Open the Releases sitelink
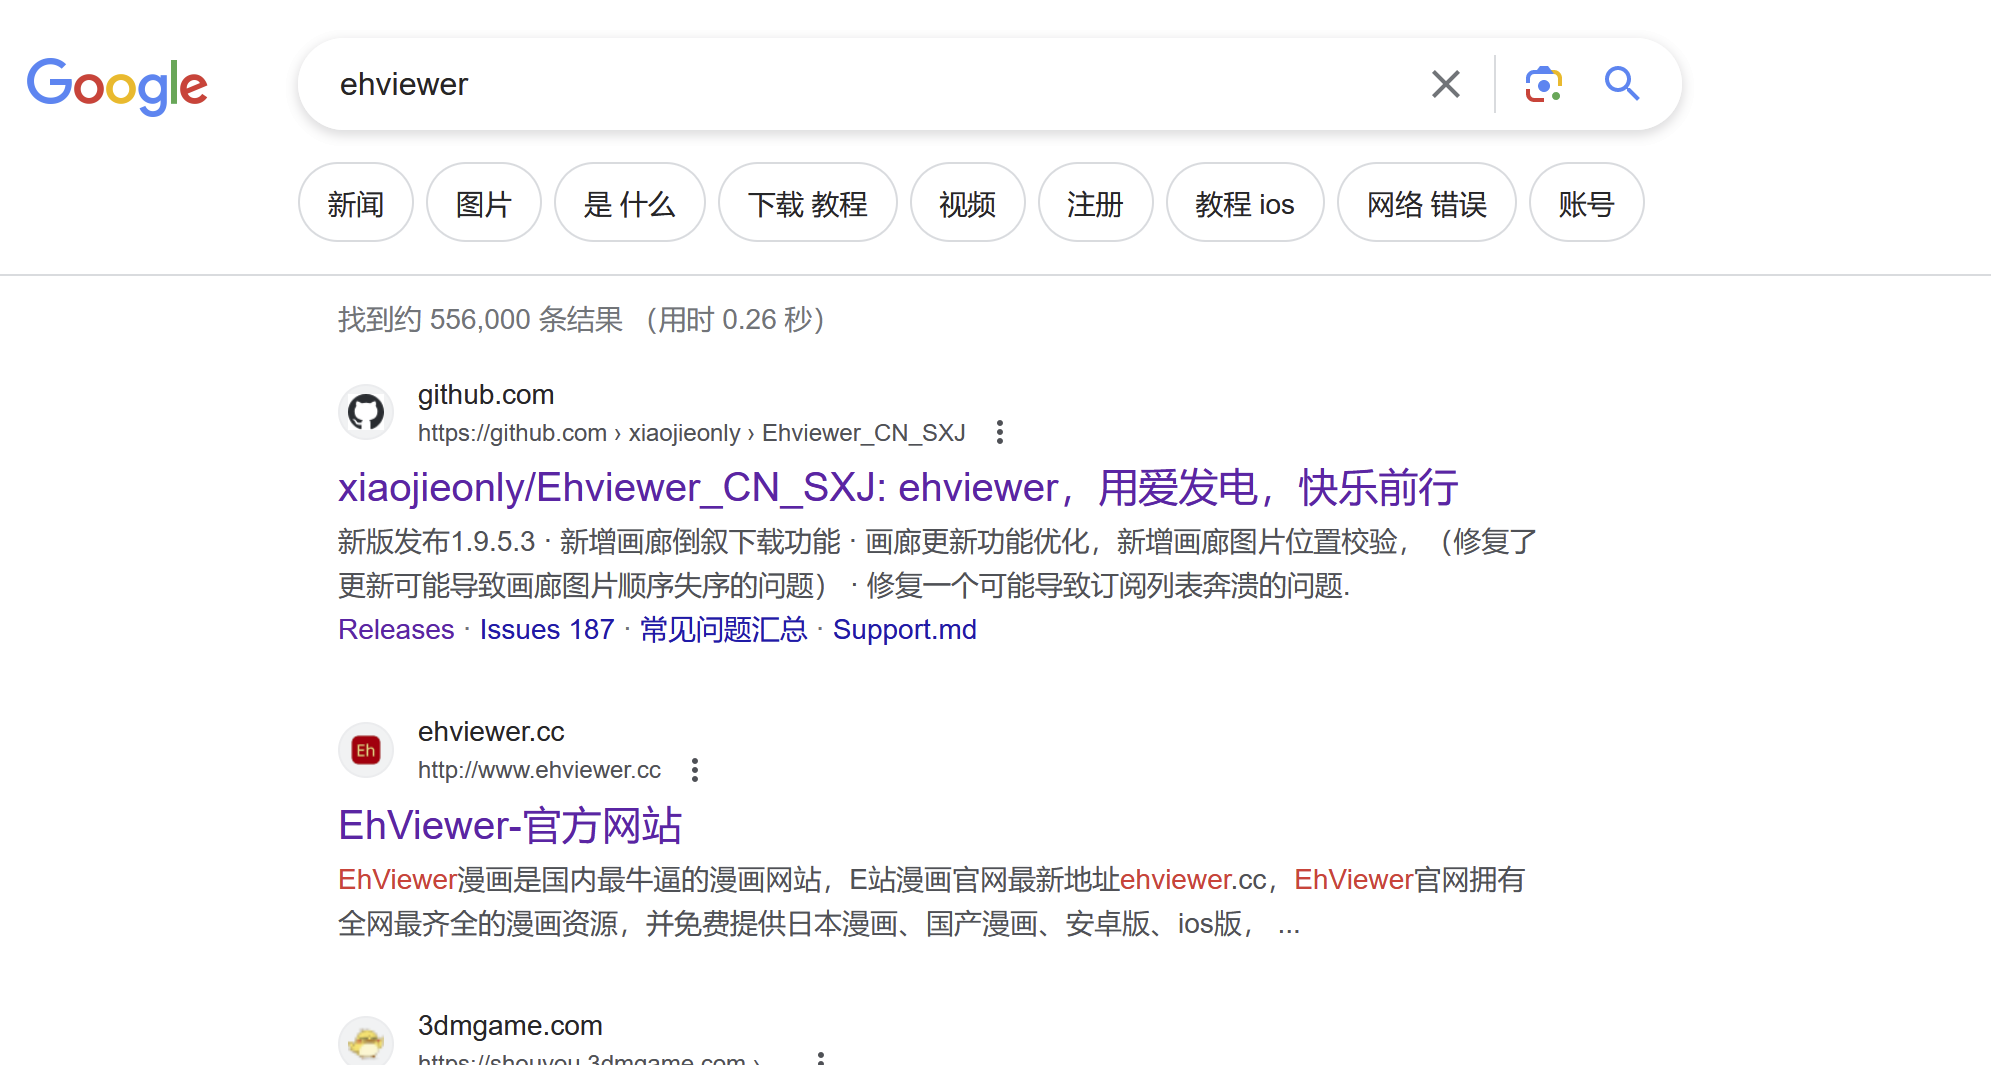The width and height of the screenshot is (1991, 1065). tap(396, 629)
